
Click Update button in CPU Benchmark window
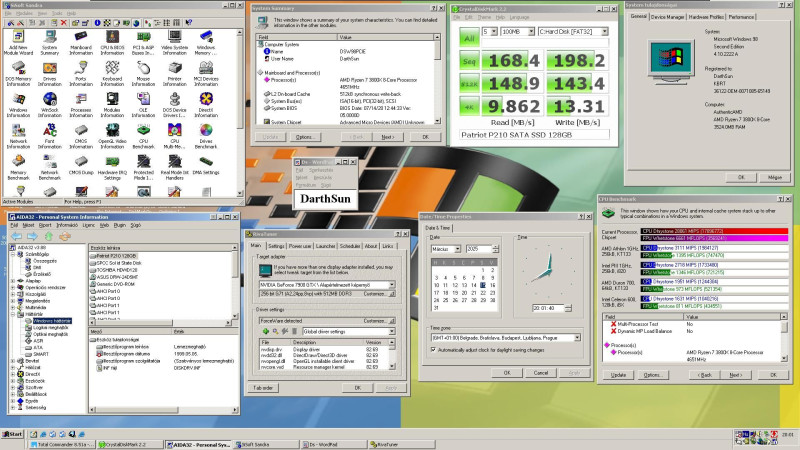[x=618, y=375]
